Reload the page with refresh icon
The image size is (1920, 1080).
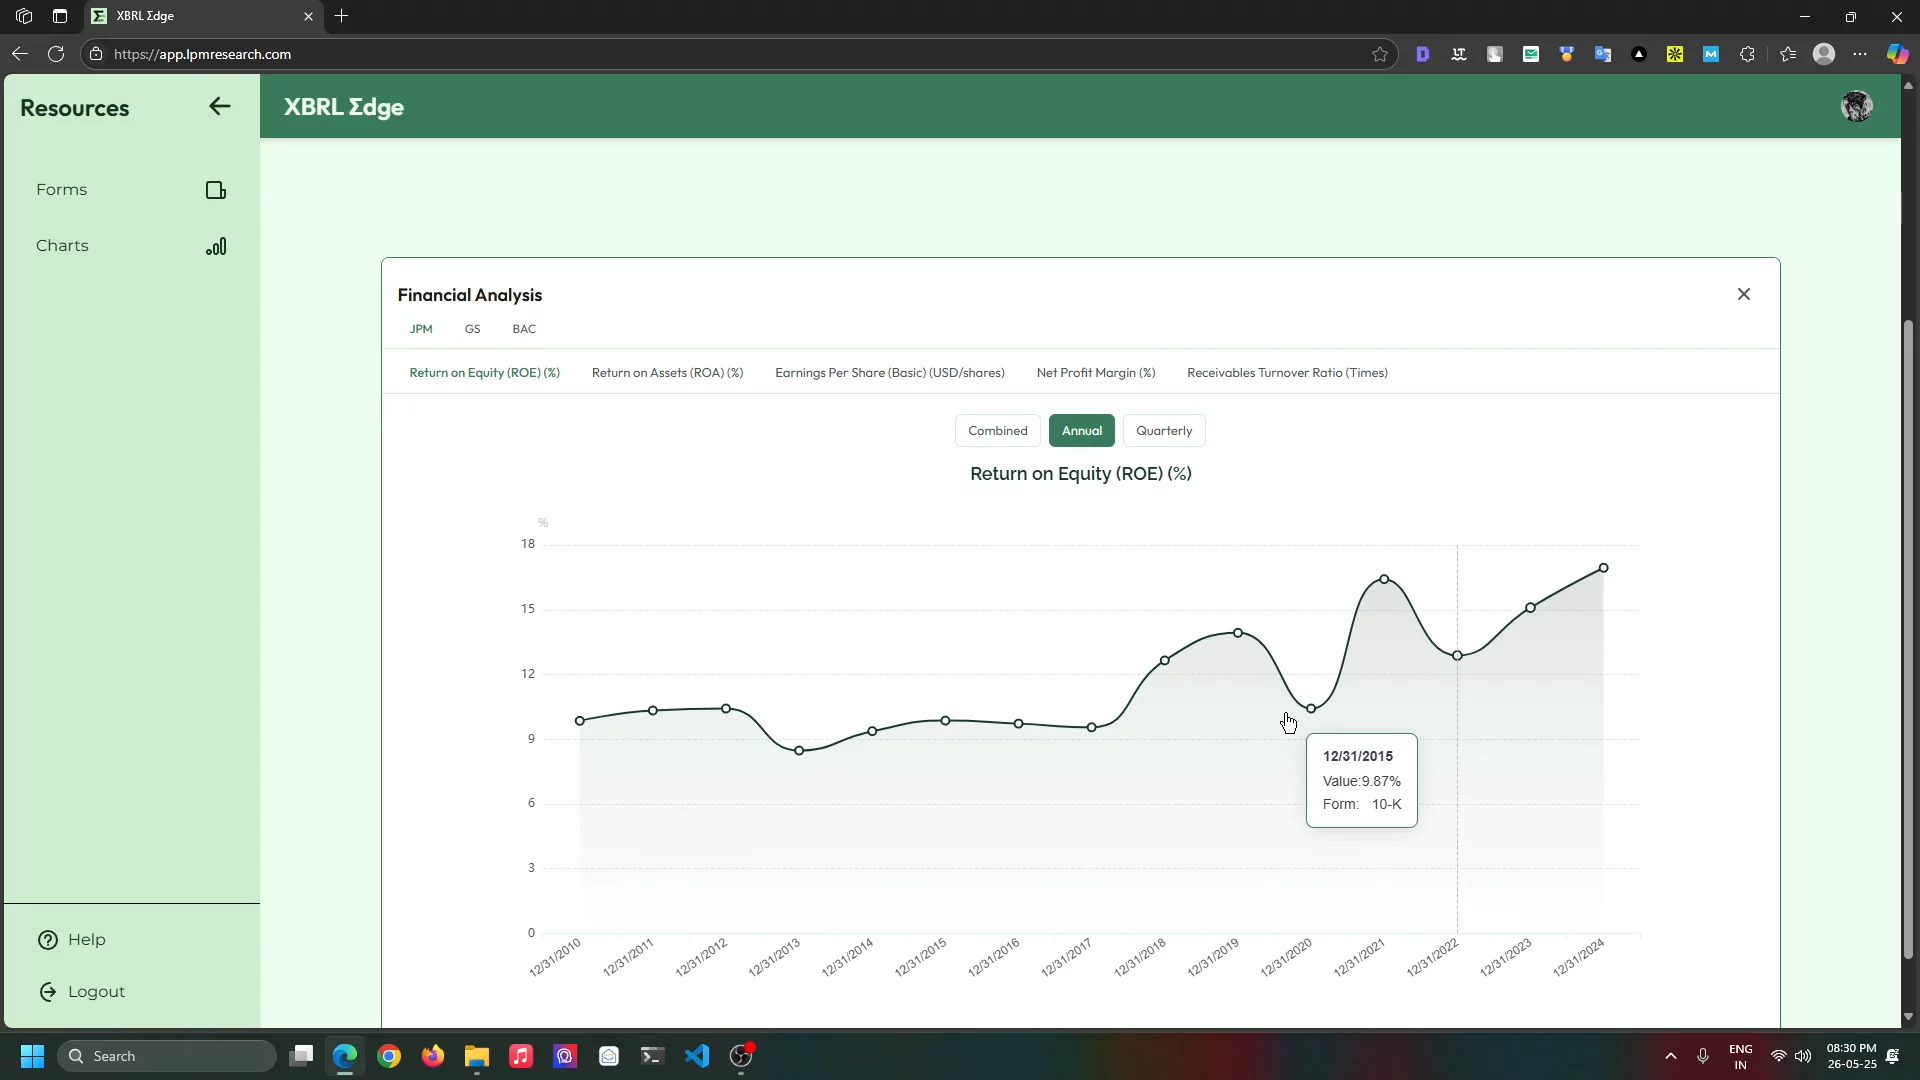[x=56, y=54]
